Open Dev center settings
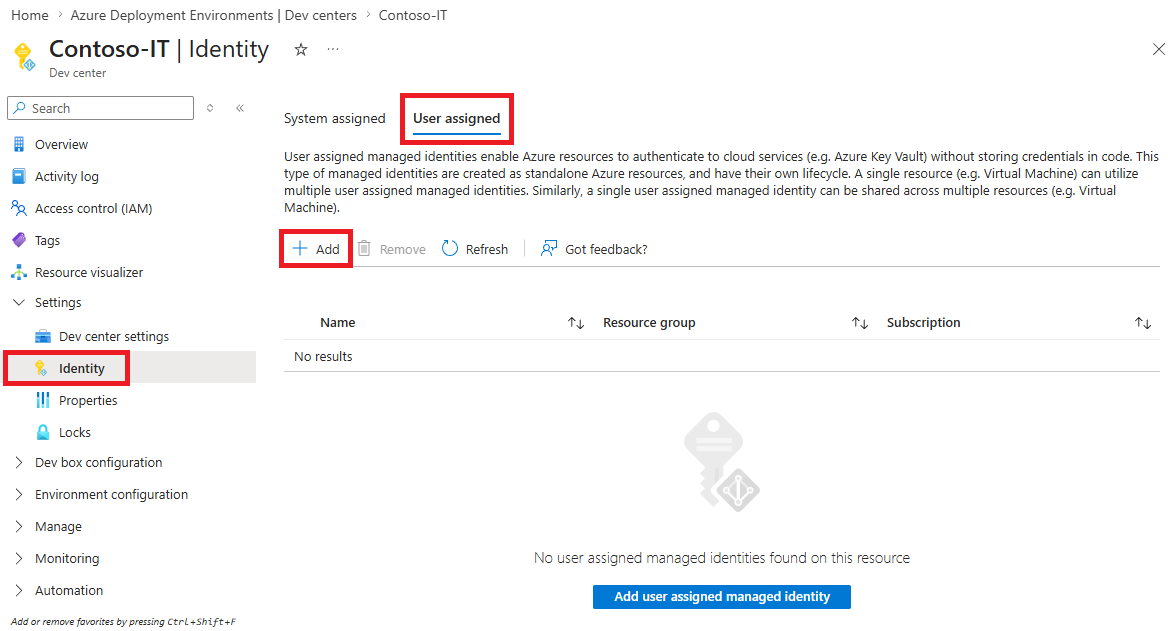1168x631 pixels. point(114,337)
